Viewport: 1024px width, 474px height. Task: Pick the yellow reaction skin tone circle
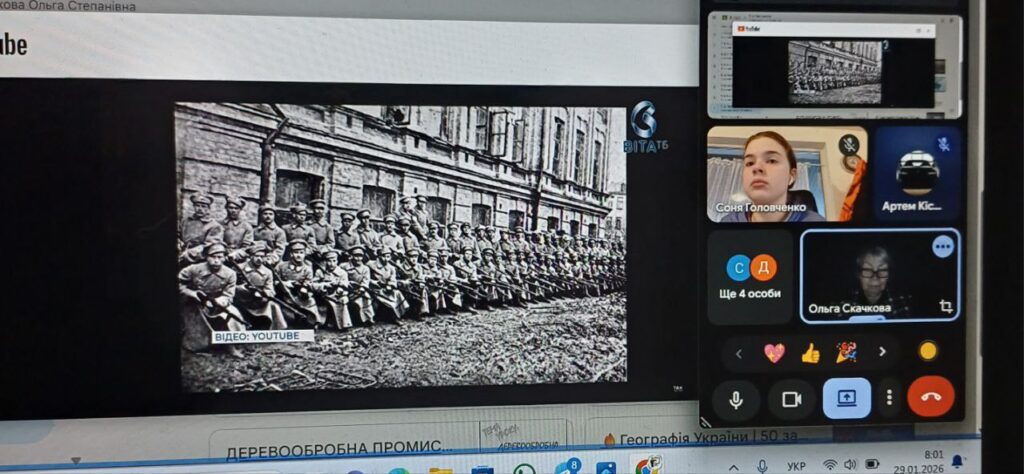pos(927,351)
